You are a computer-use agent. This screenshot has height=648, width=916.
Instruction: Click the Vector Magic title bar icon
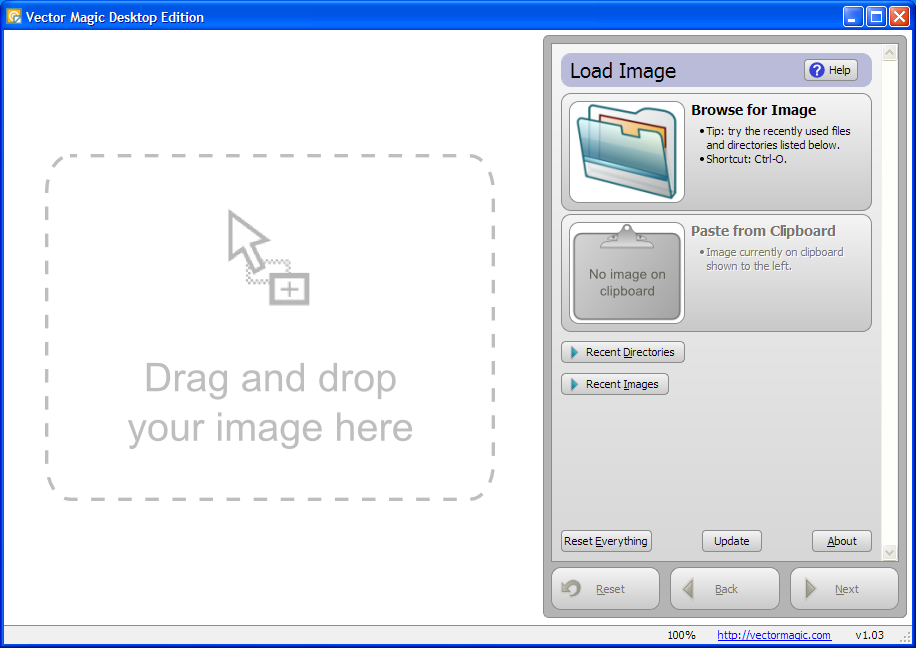coord(13,16)
